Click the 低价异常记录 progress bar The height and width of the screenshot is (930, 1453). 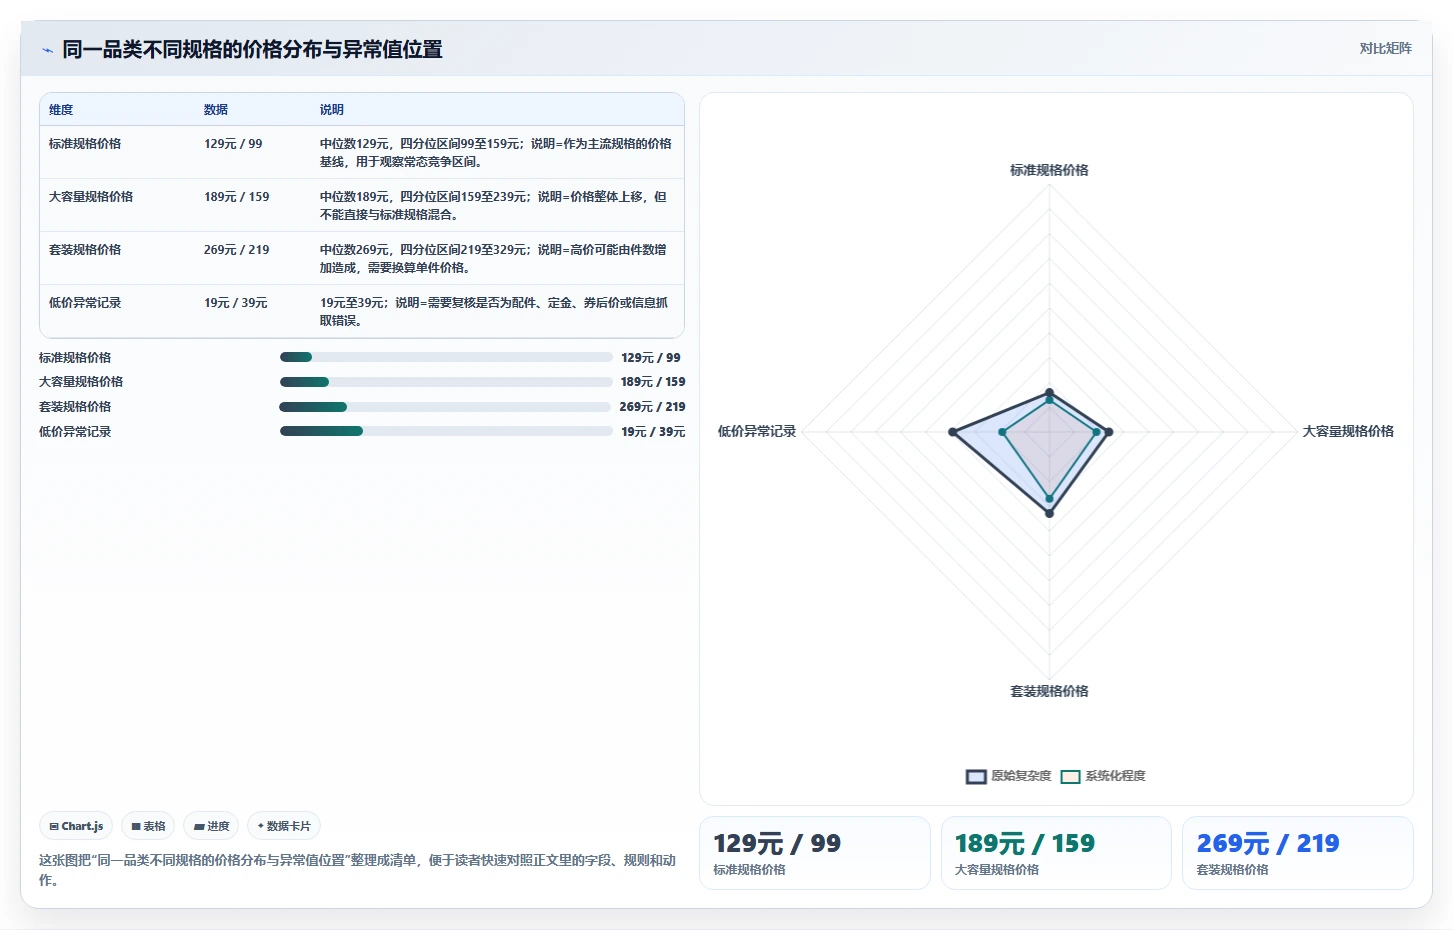tap(446, 431)
